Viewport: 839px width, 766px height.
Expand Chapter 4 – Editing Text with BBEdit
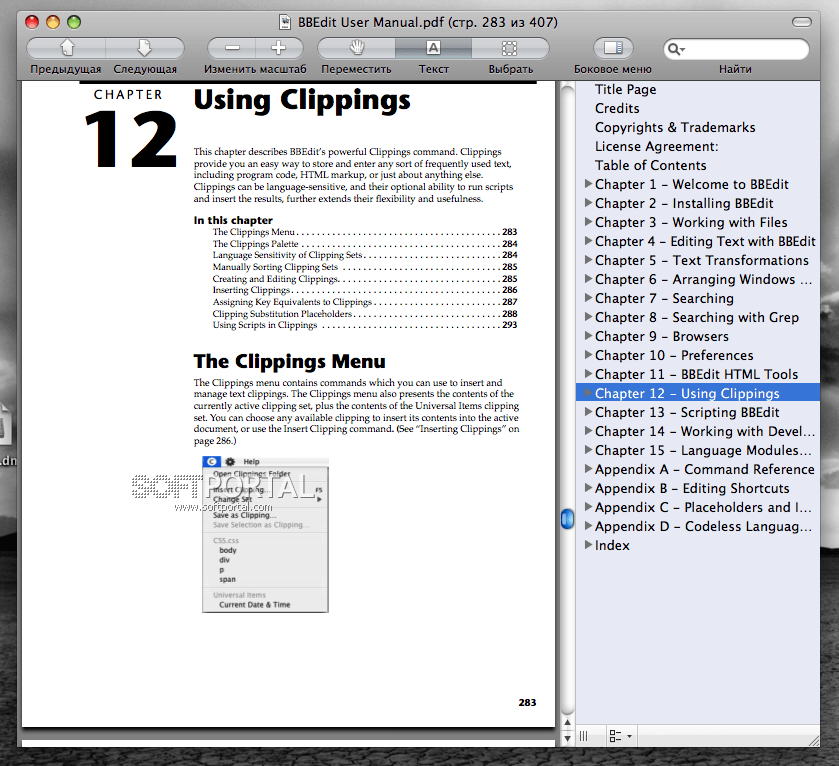click(588, 241)
